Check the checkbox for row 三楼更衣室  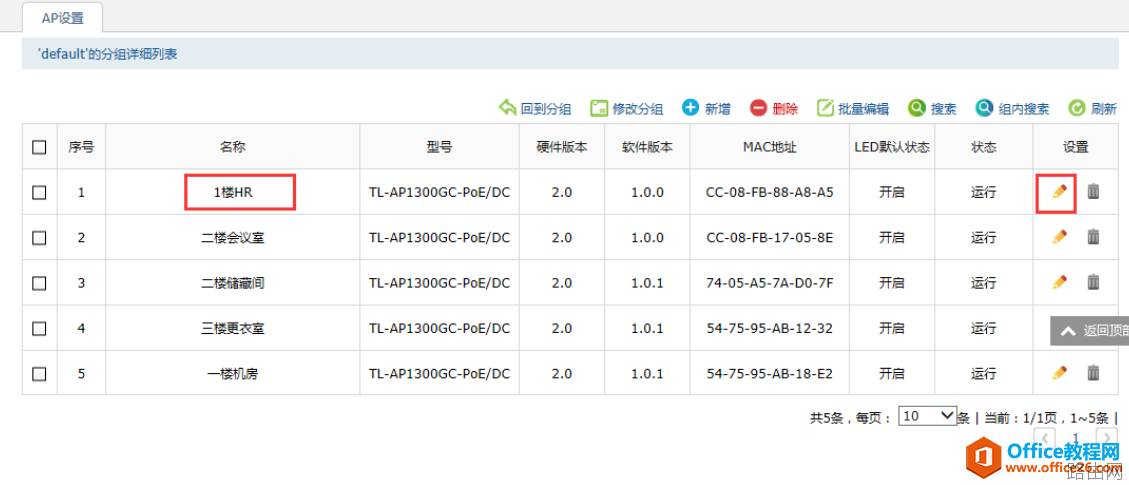(x=40, y=328)
